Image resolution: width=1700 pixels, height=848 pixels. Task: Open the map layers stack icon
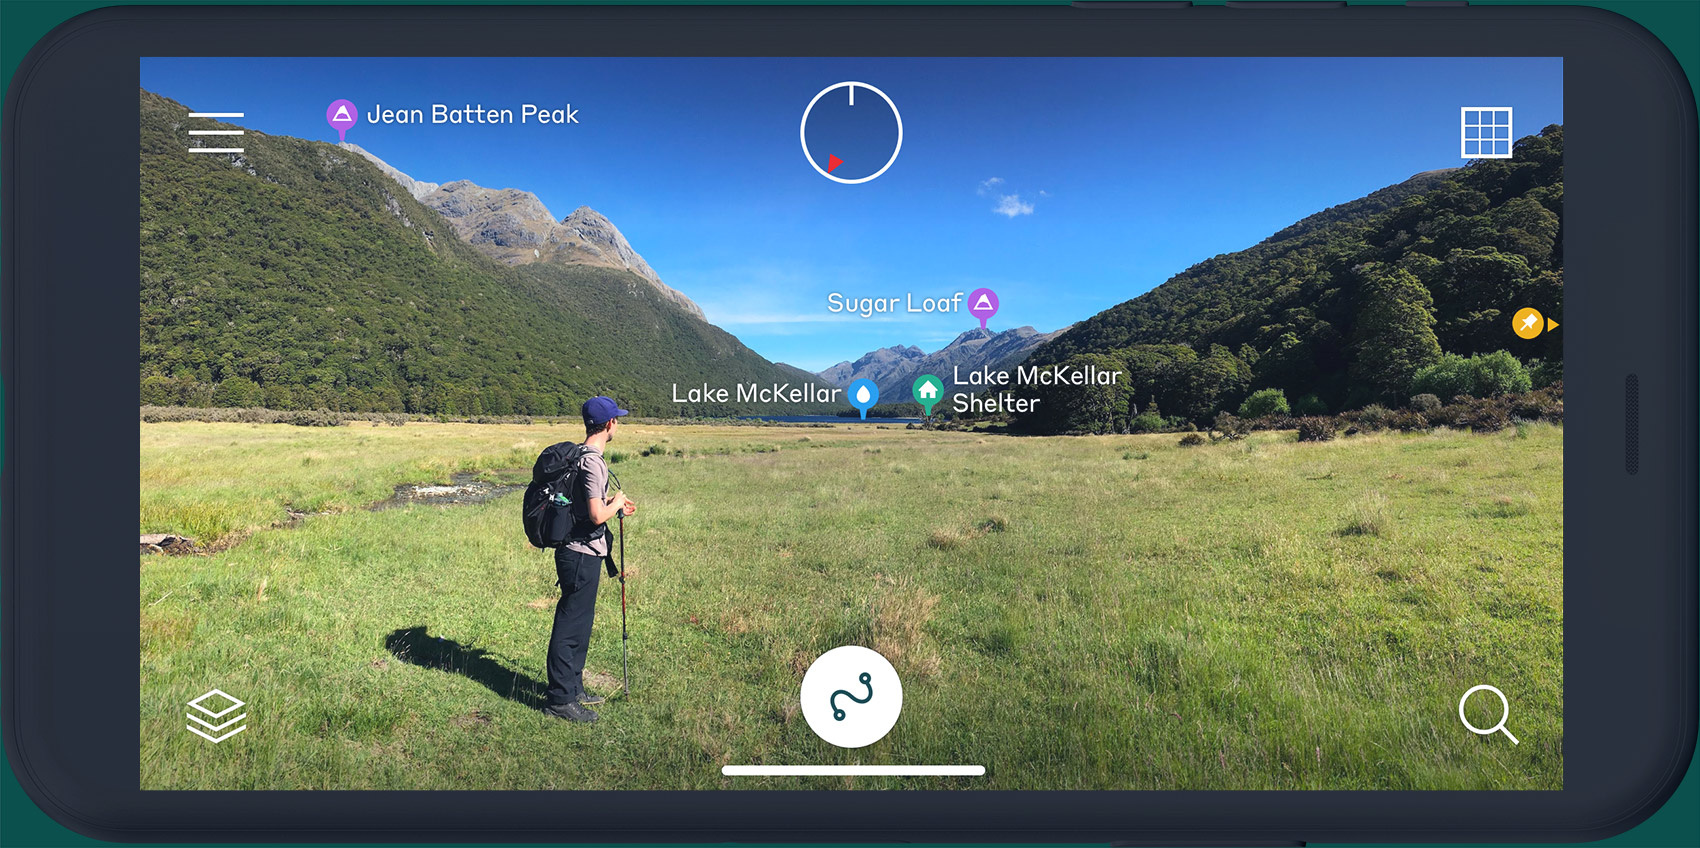tap(216, 716)
